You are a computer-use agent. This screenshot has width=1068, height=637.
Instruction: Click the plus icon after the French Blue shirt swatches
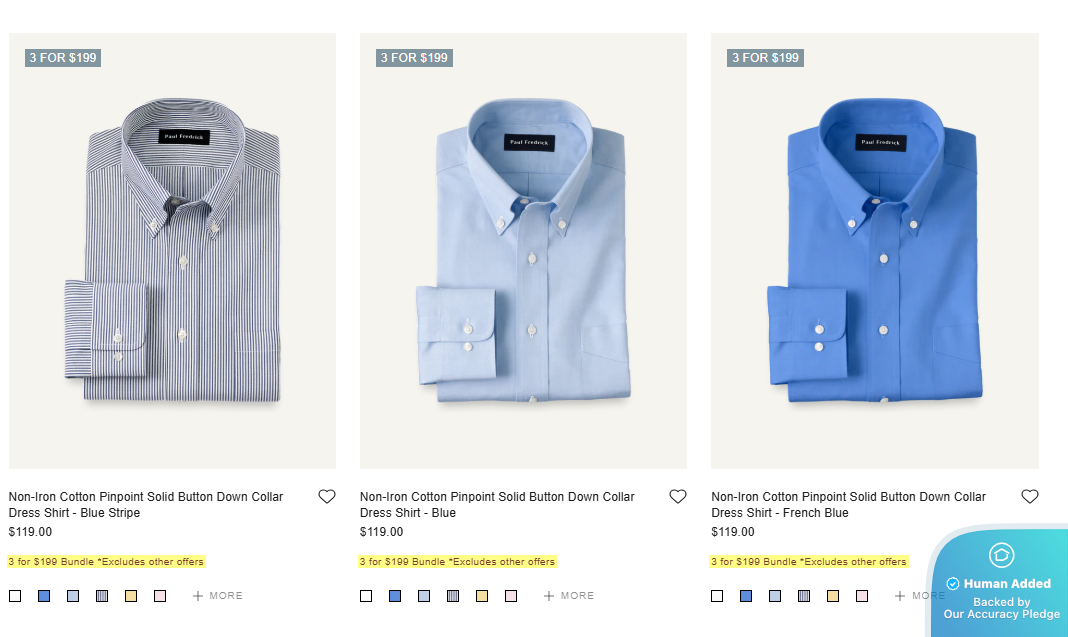tap(900, 595)
